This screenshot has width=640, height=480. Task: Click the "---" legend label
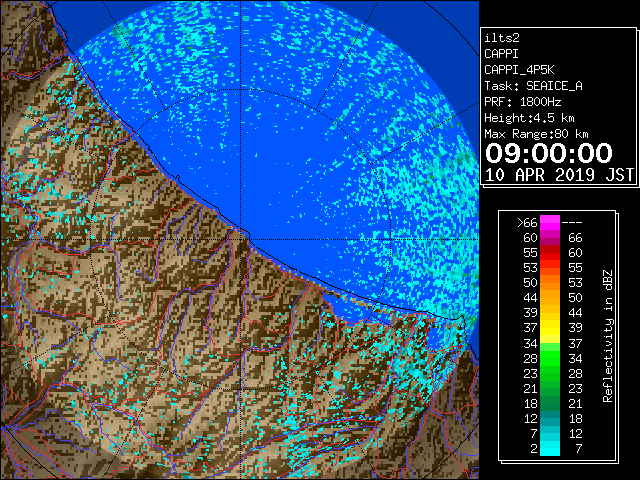click(572, 223)
